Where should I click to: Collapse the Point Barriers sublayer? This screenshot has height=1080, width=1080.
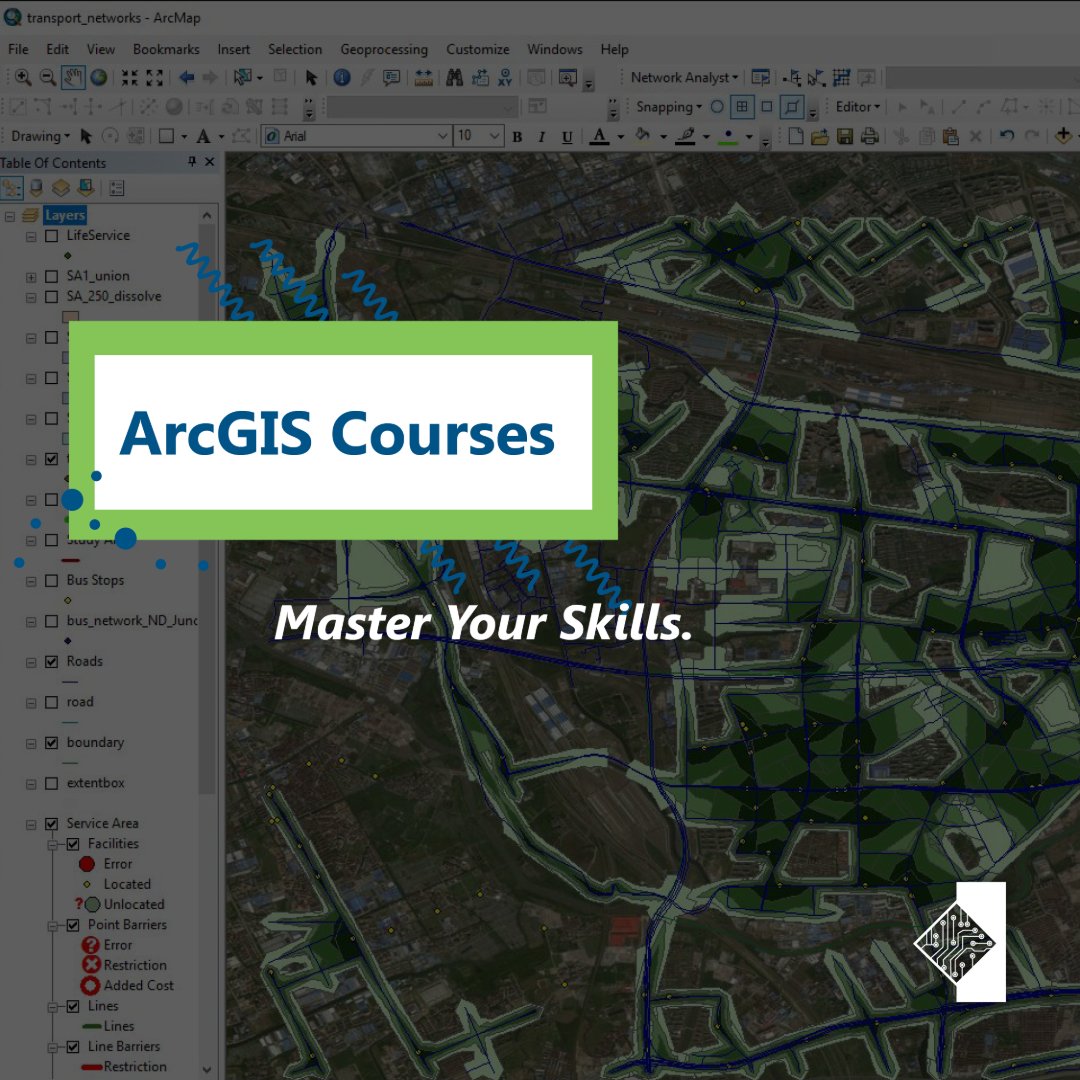52,926
